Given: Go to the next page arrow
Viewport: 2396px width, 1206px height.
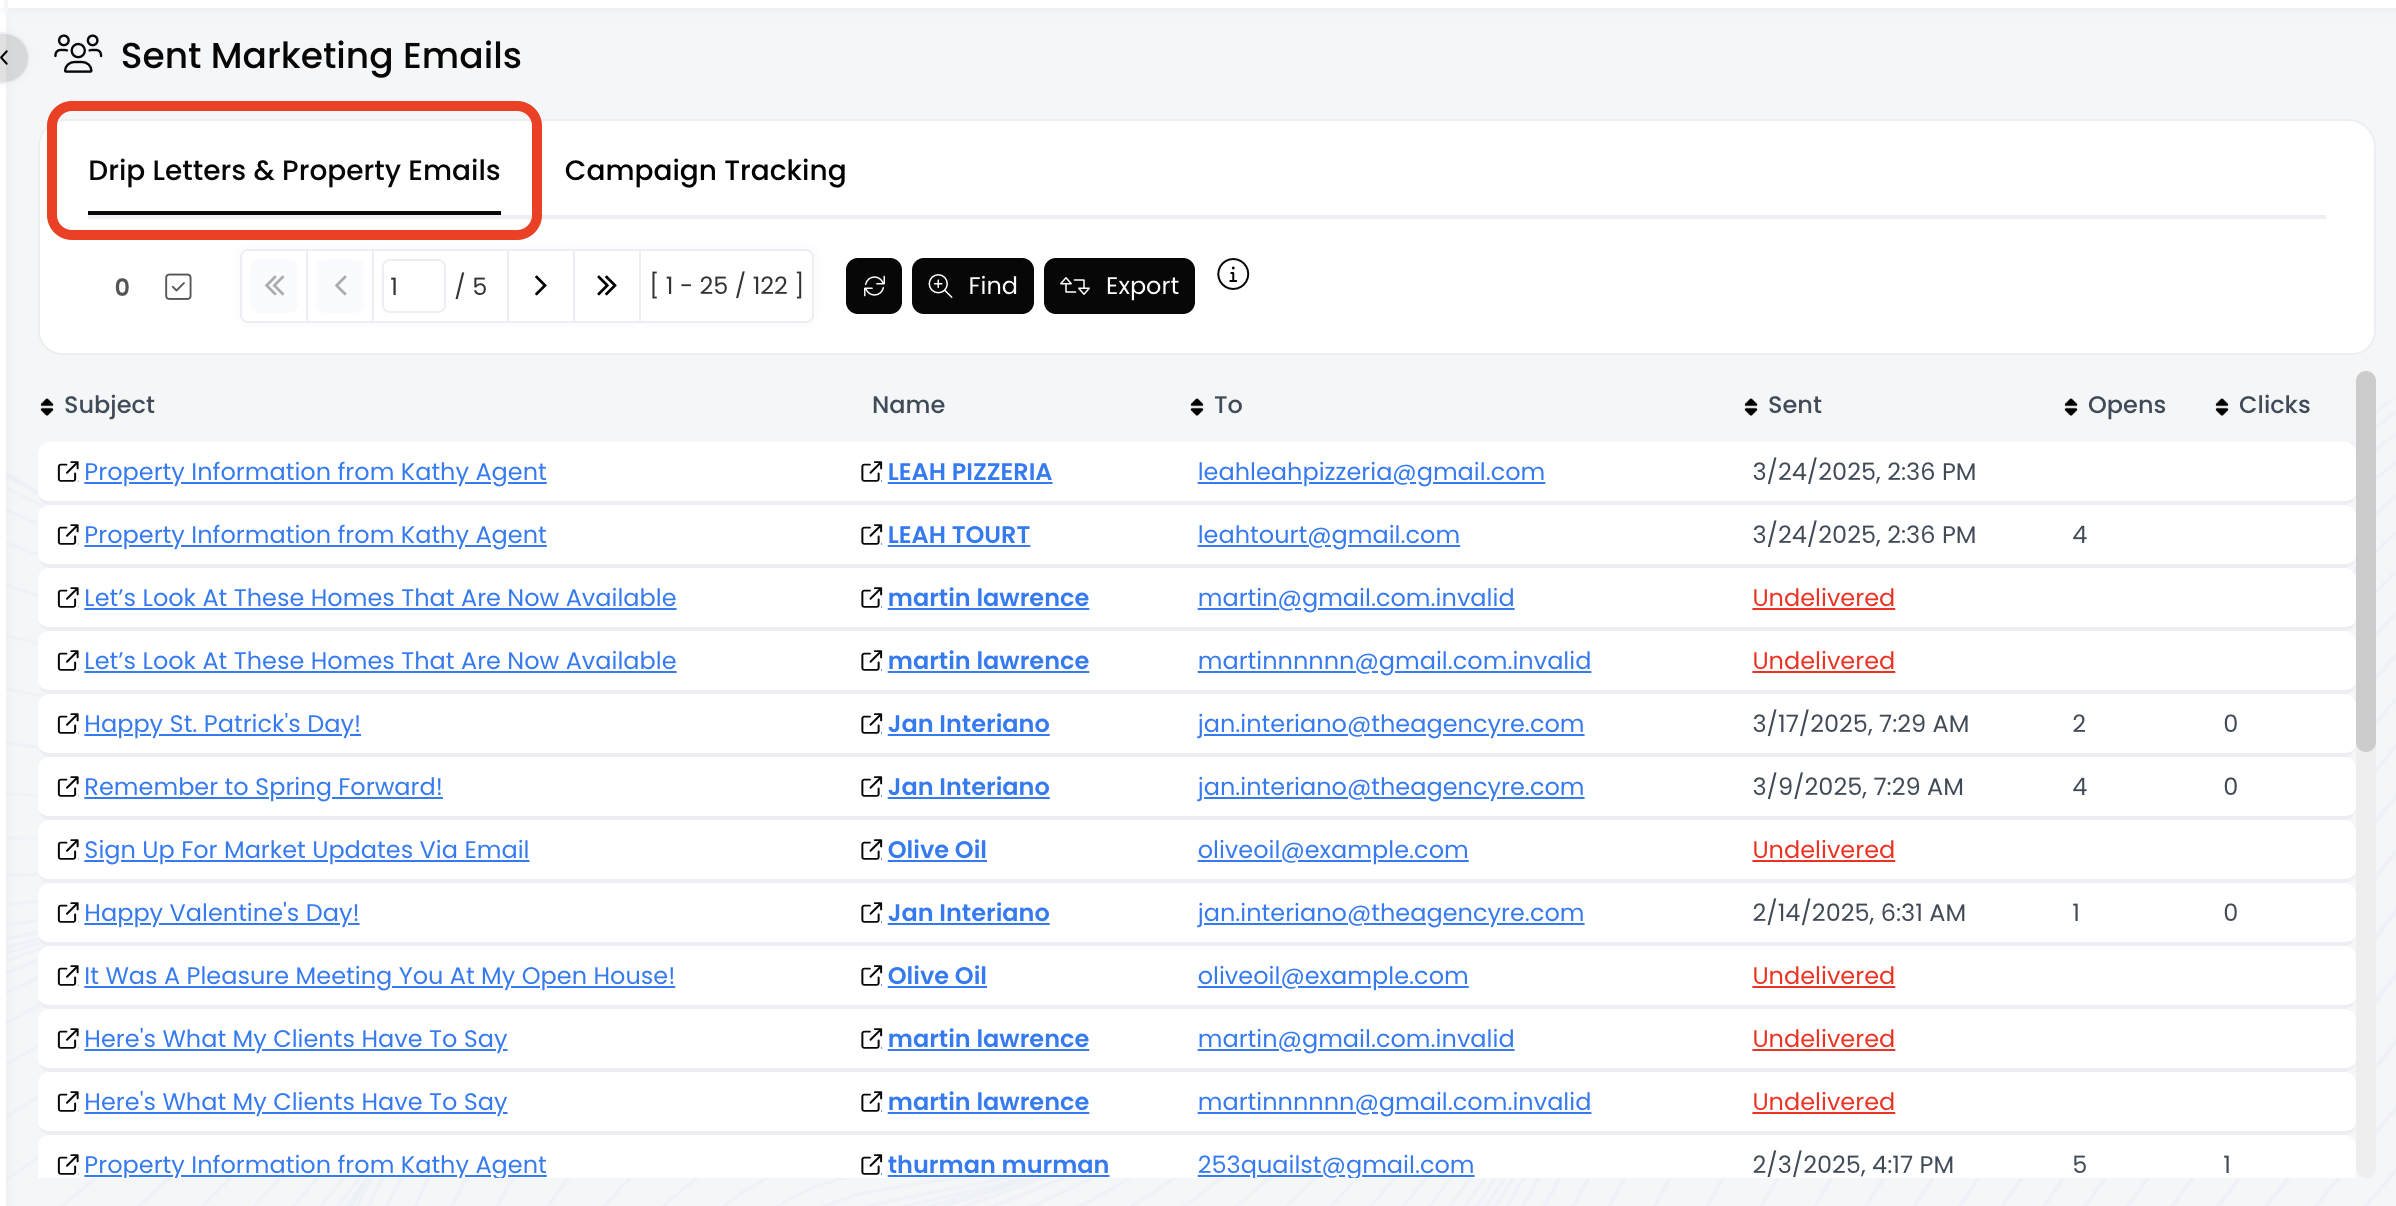Looking at the screenshot, I should [540, 286].
